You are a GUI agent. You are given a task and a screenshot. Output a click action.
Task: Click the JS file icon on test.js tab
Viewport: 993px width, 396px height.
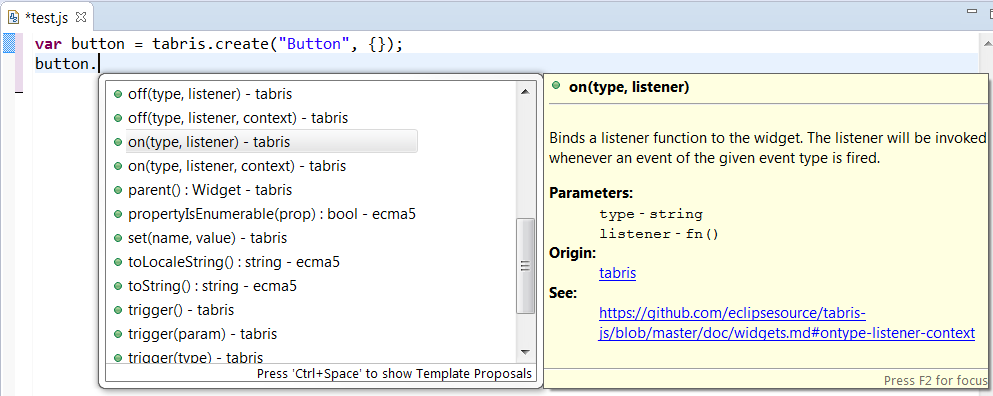click(x=13, y=17)
